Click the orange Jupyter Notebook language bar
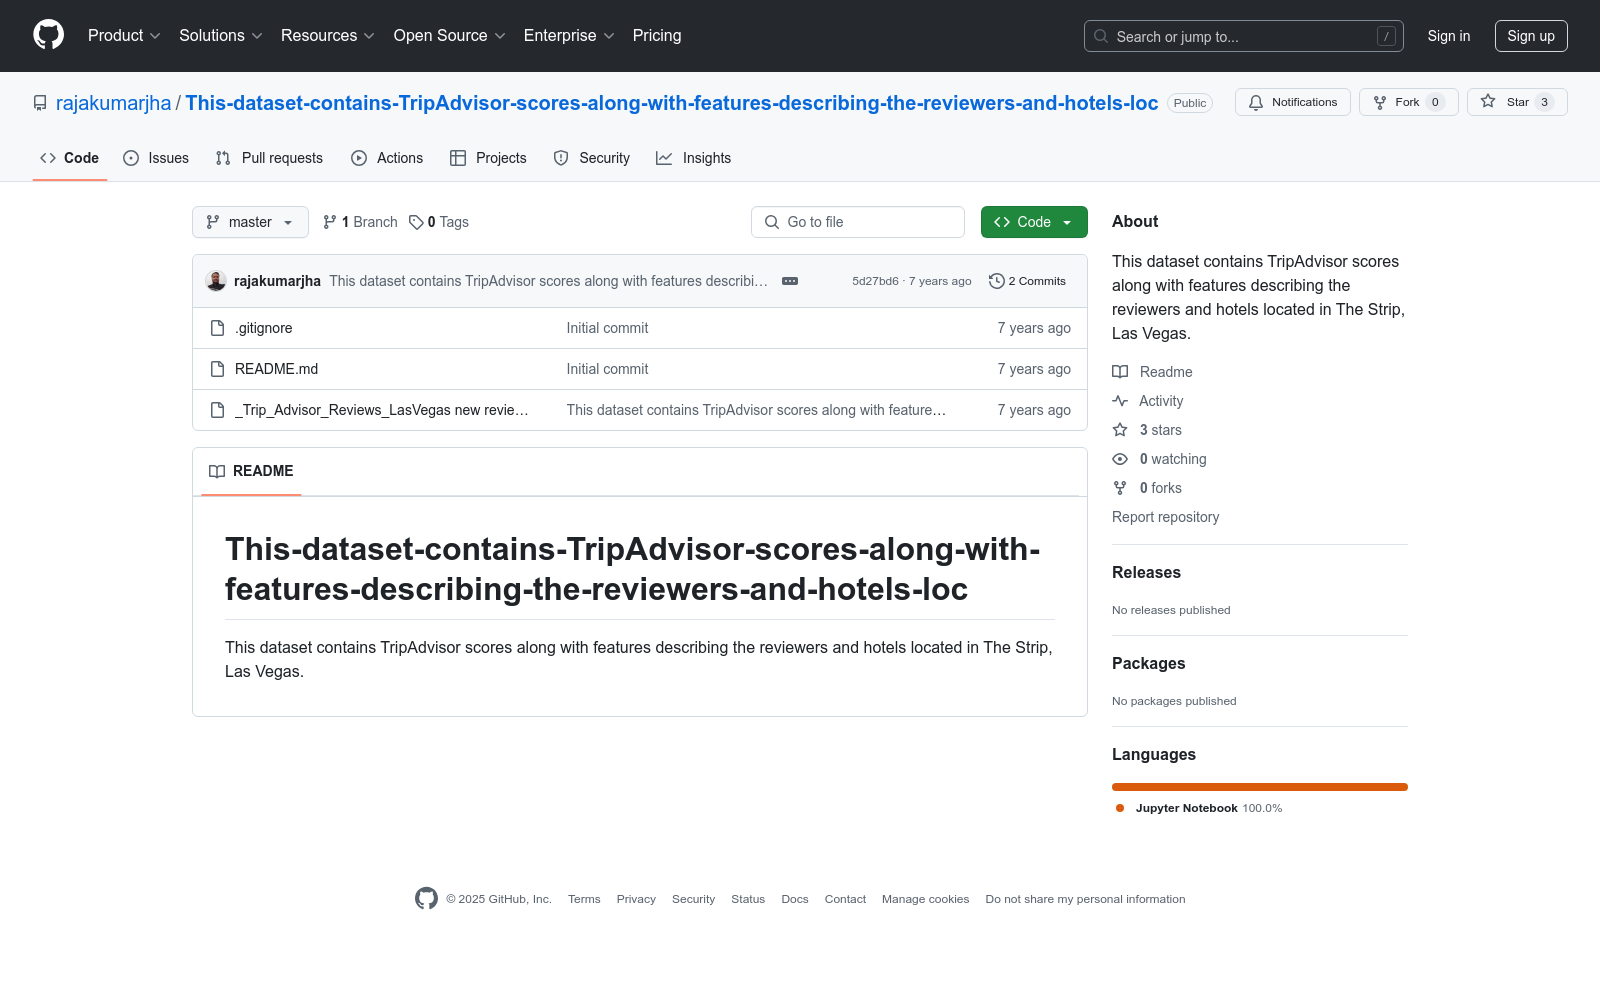Image resolution: width=1600 pixels, height=1000 pixels. (1260, 787)
